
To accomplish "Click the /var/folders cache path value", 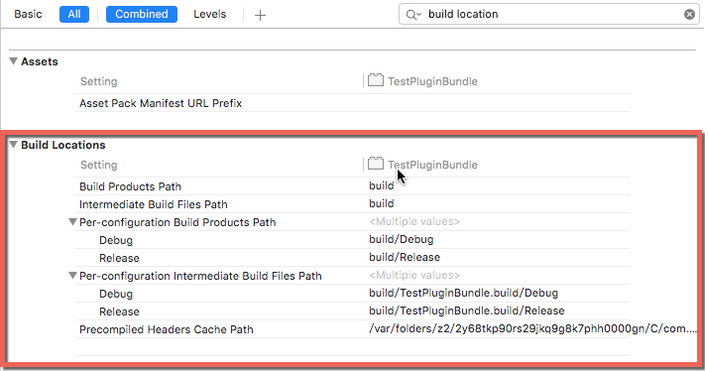I will click(x=533, y=329).
